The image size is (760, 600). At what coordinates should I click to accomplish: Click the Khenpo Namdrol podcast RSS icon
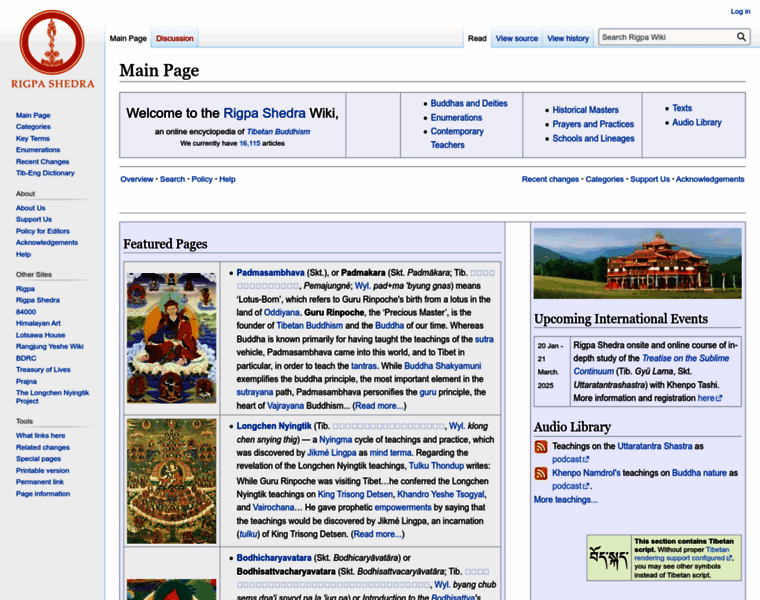pyautogui.click(x=540, y=473)
